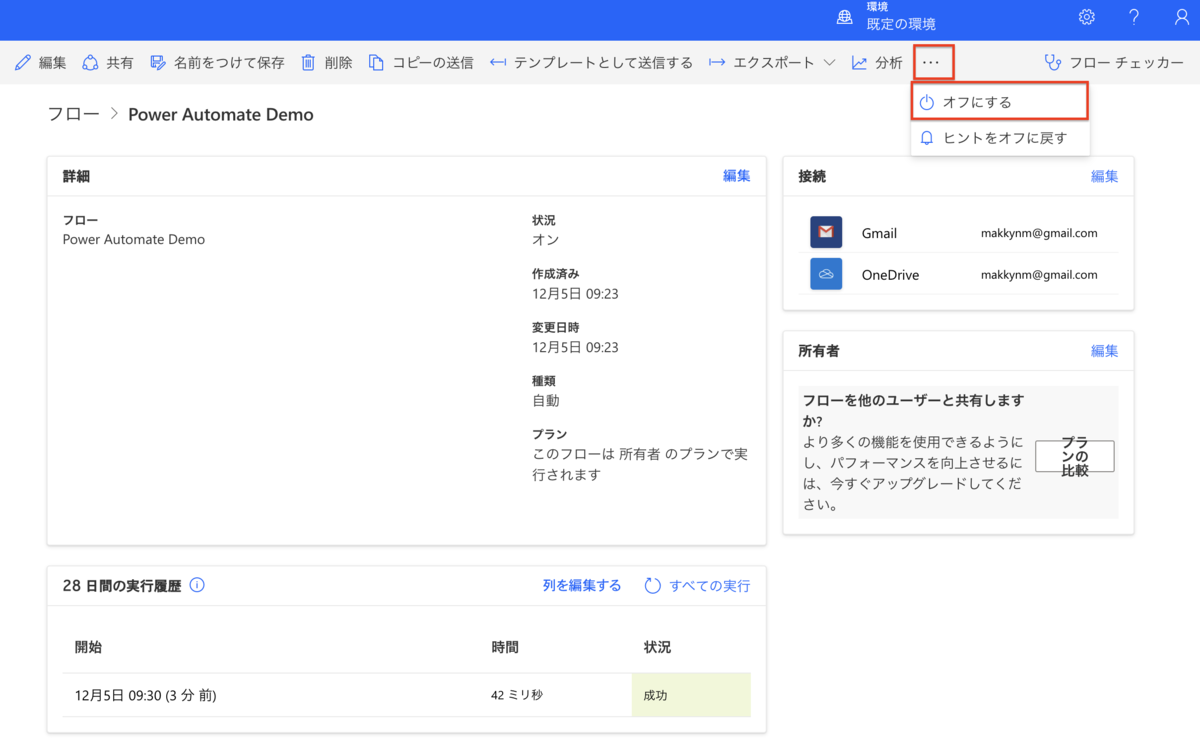Click 作成済み date 12月5日 09:23
The height and width of the screenshot is (740, 1200).
[575, 294]
